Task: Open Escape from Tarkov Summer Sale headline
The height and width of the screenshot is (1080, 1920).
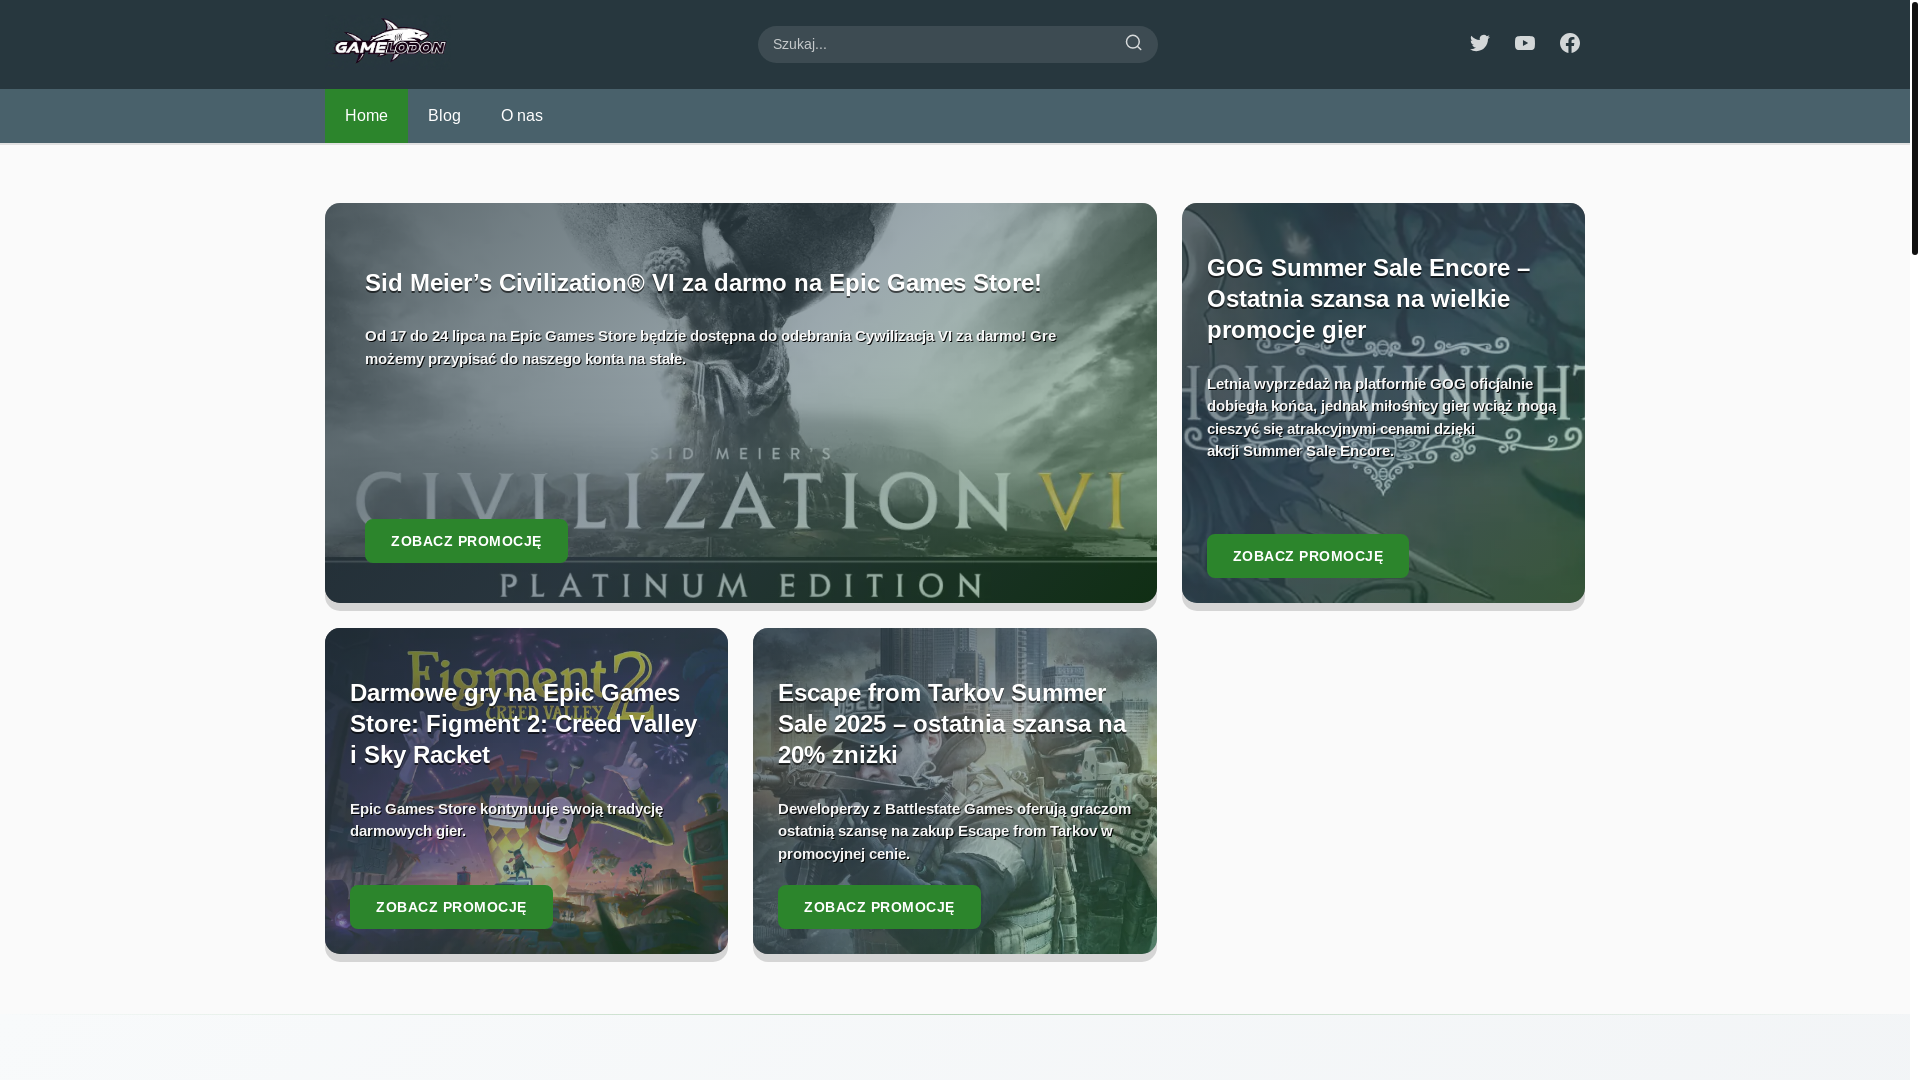Action: click(952, 724)
